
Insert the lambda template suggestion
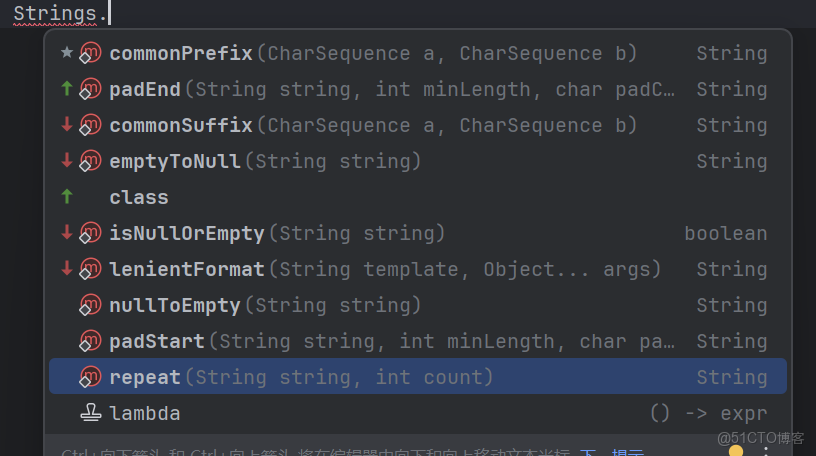tap(145, 413)
